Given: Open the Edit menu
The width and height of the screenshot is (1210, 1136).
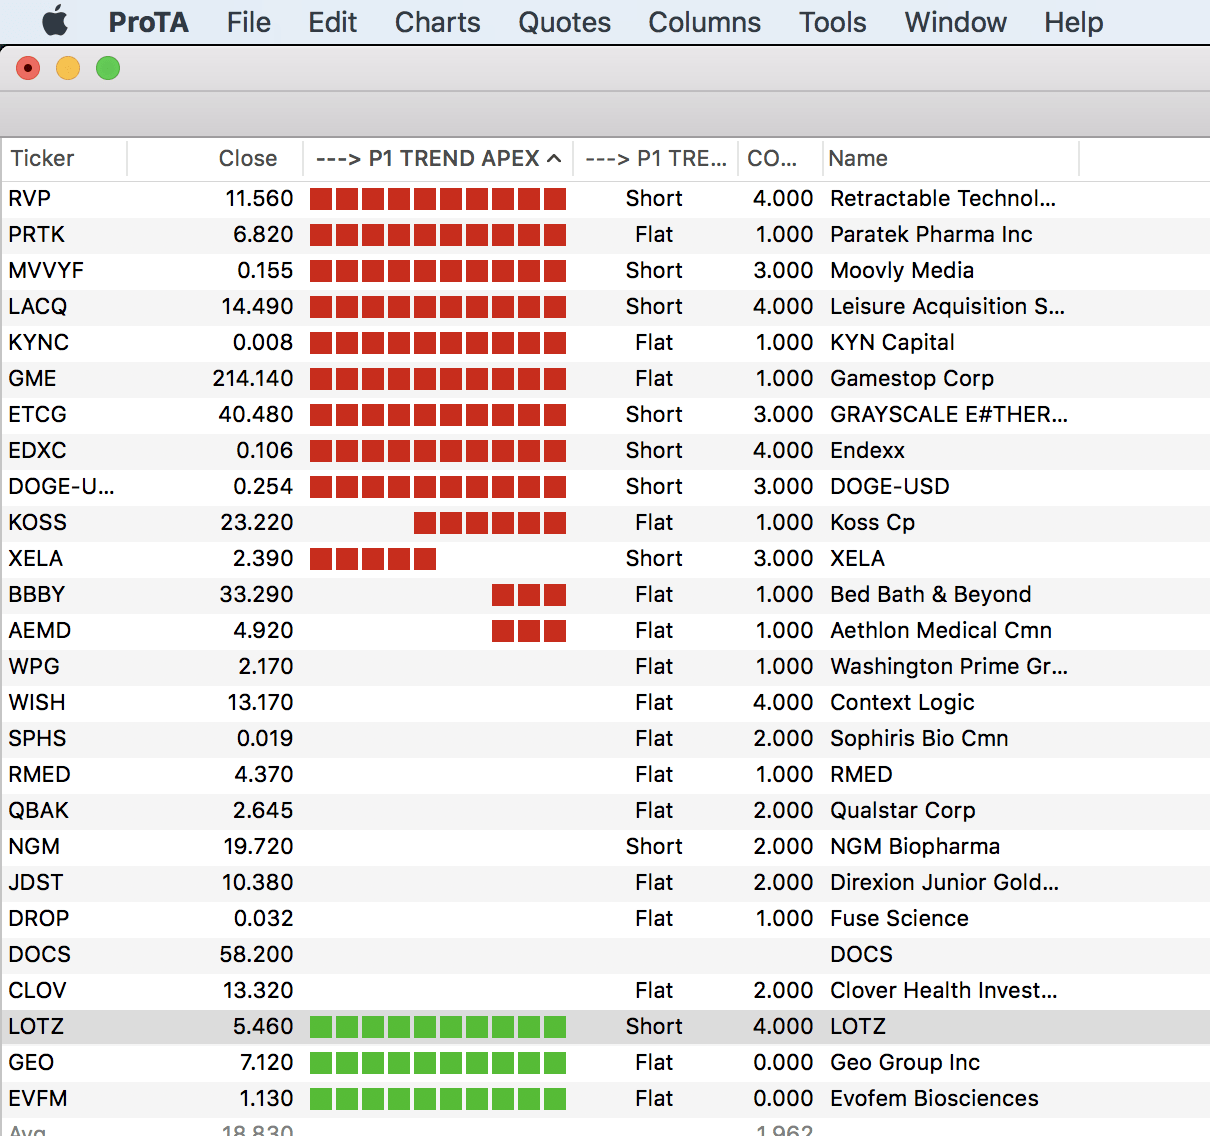Looking at the screenshot, I should coord(332,22).
